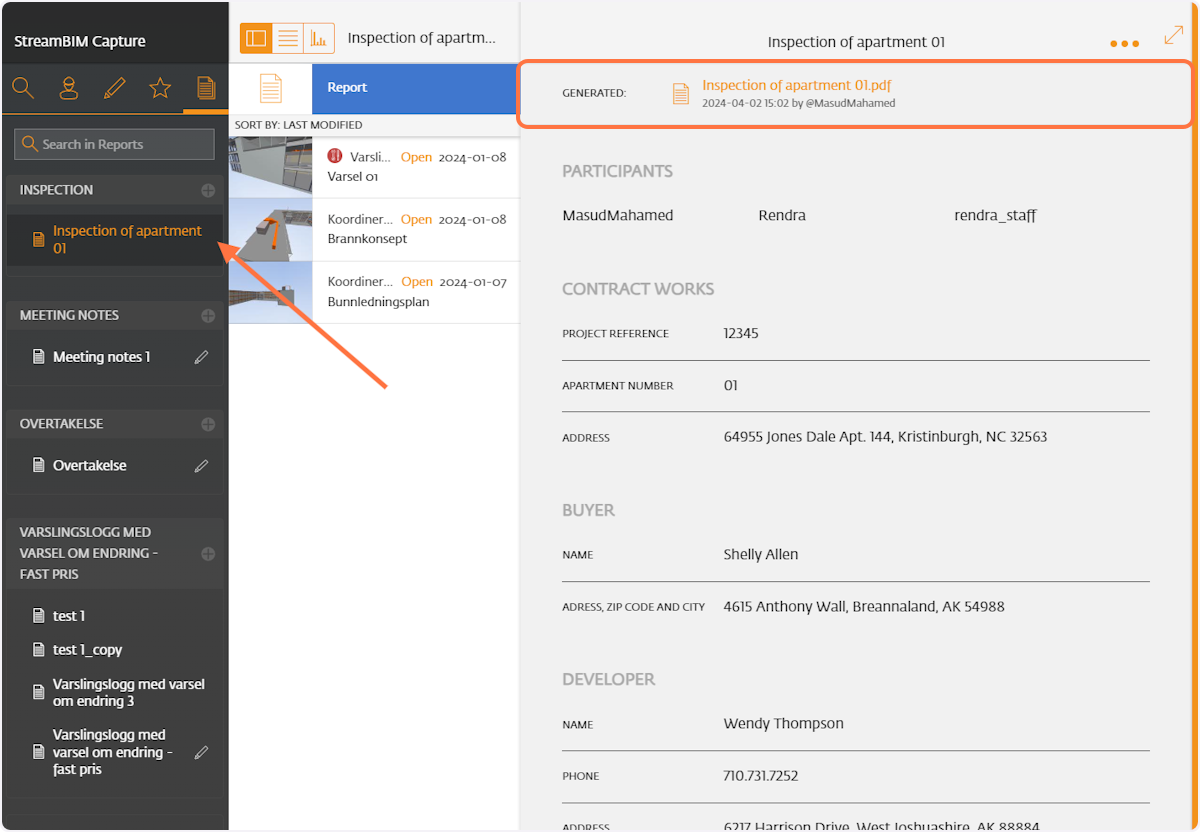Edit Overtakelse pencil icon

(202, 465)
